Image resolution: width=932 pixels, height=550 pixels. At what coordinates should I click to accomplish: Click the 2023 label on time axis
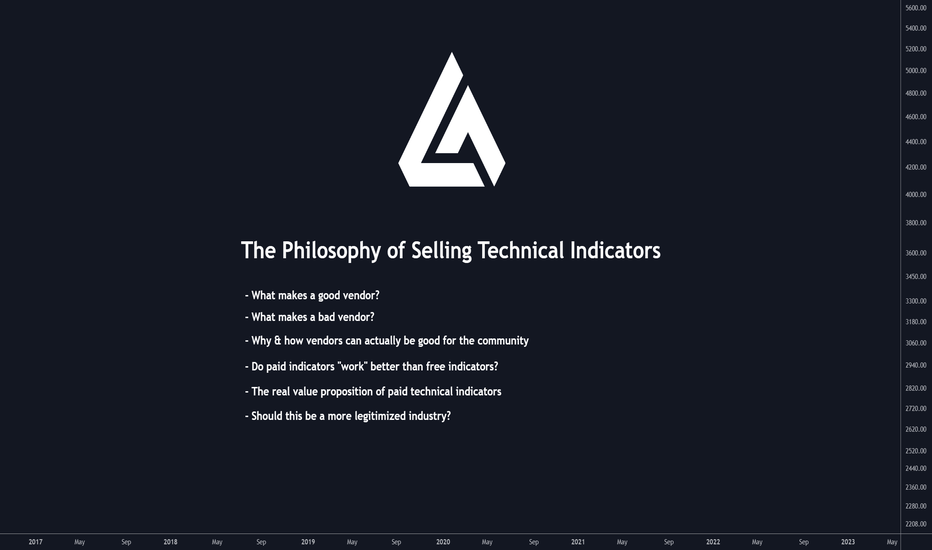848,542
